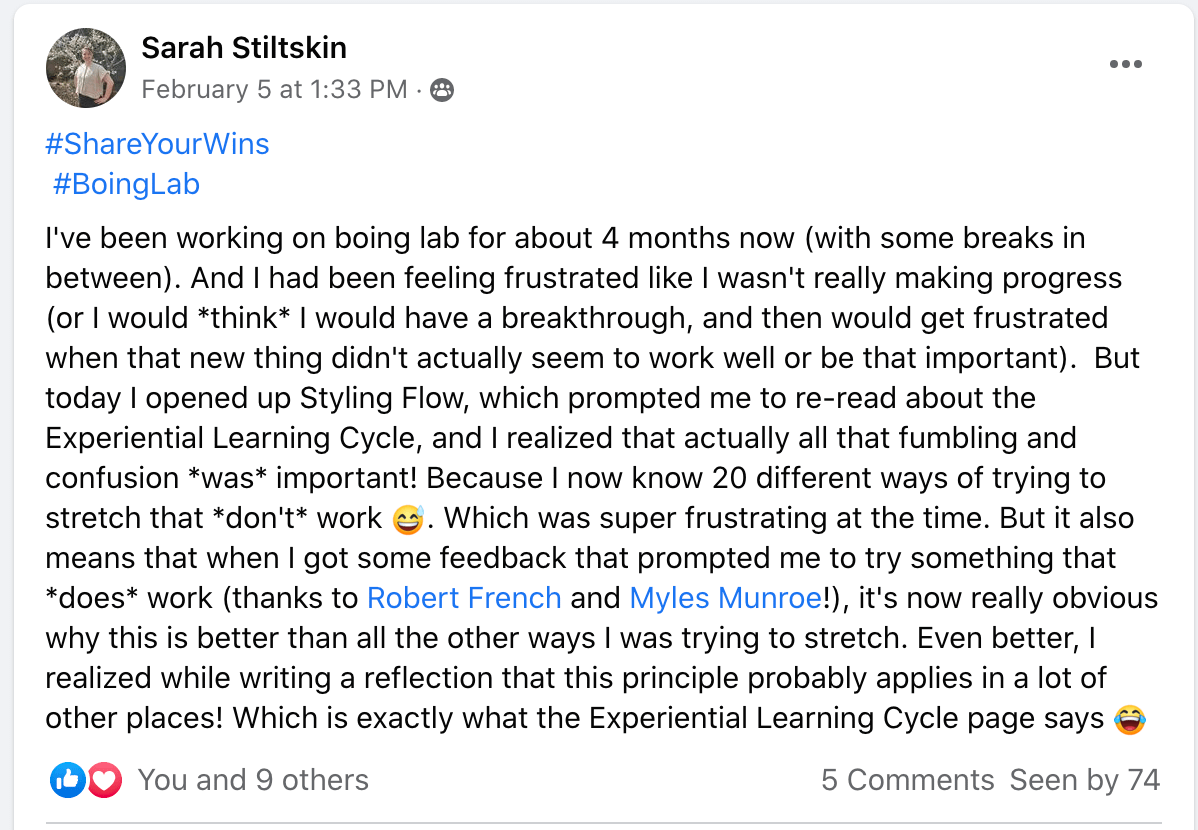1198x830 pixels.
Task: Click the red heart Love reaction icon
Action: (103, 780)
